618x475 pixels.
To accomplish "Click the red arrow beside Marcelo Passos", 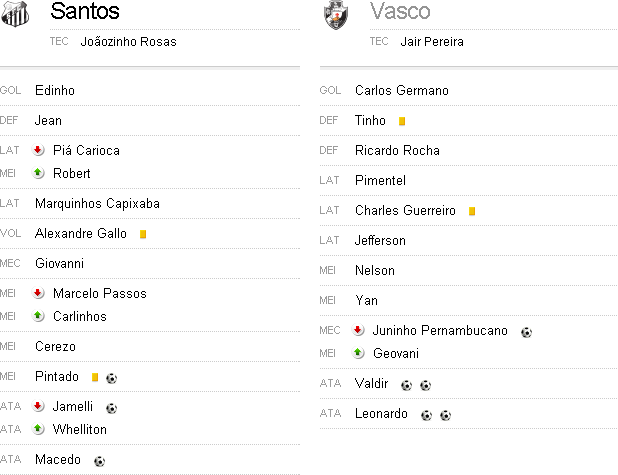I will [39, 293].
